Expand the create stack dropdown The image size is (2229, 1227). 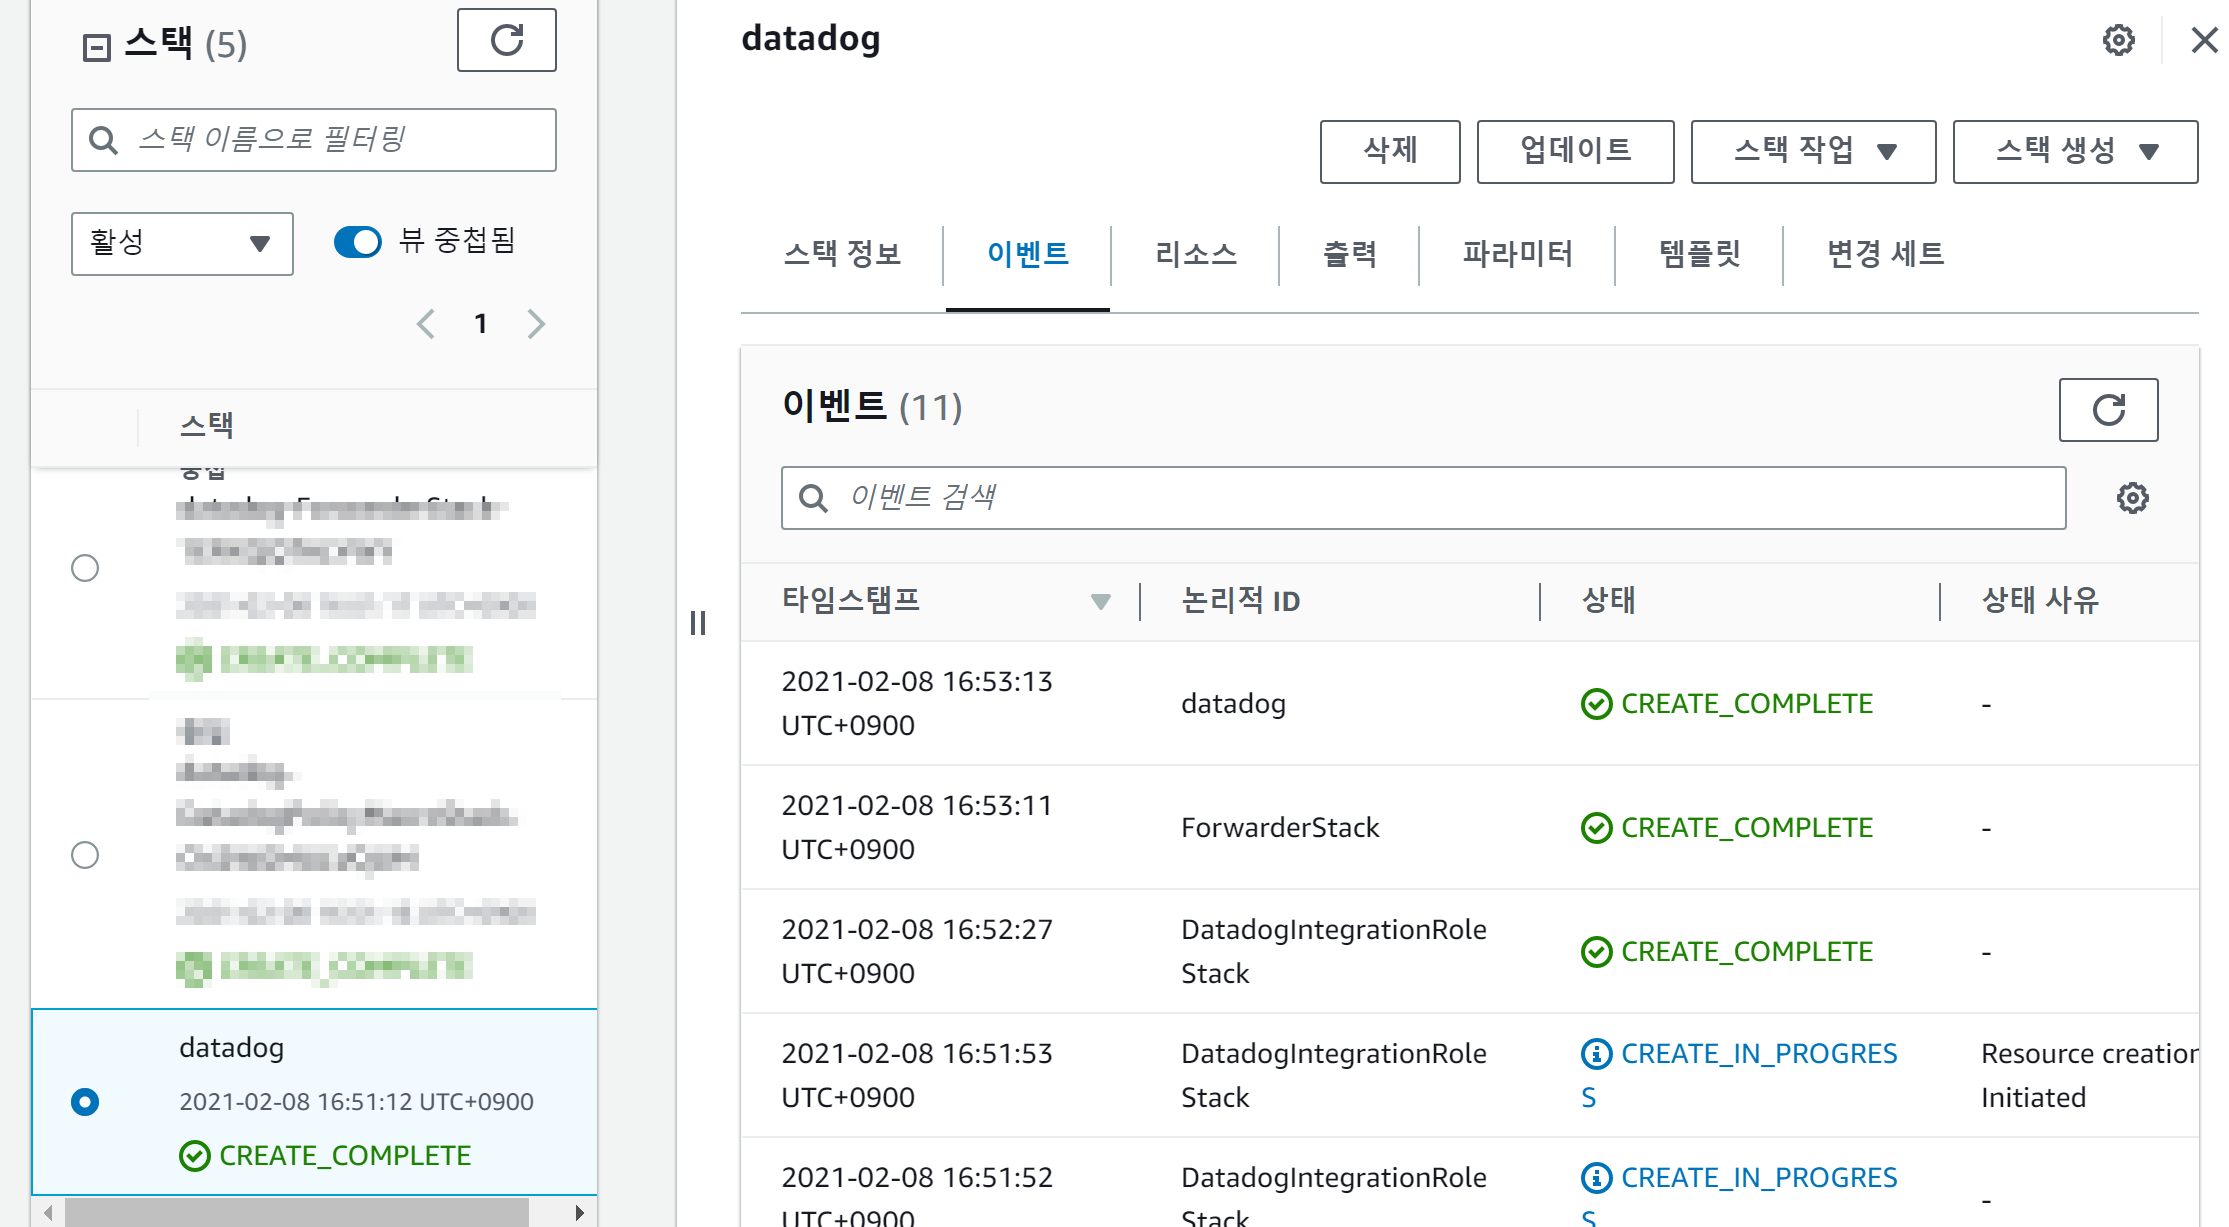click(2075, 151)
